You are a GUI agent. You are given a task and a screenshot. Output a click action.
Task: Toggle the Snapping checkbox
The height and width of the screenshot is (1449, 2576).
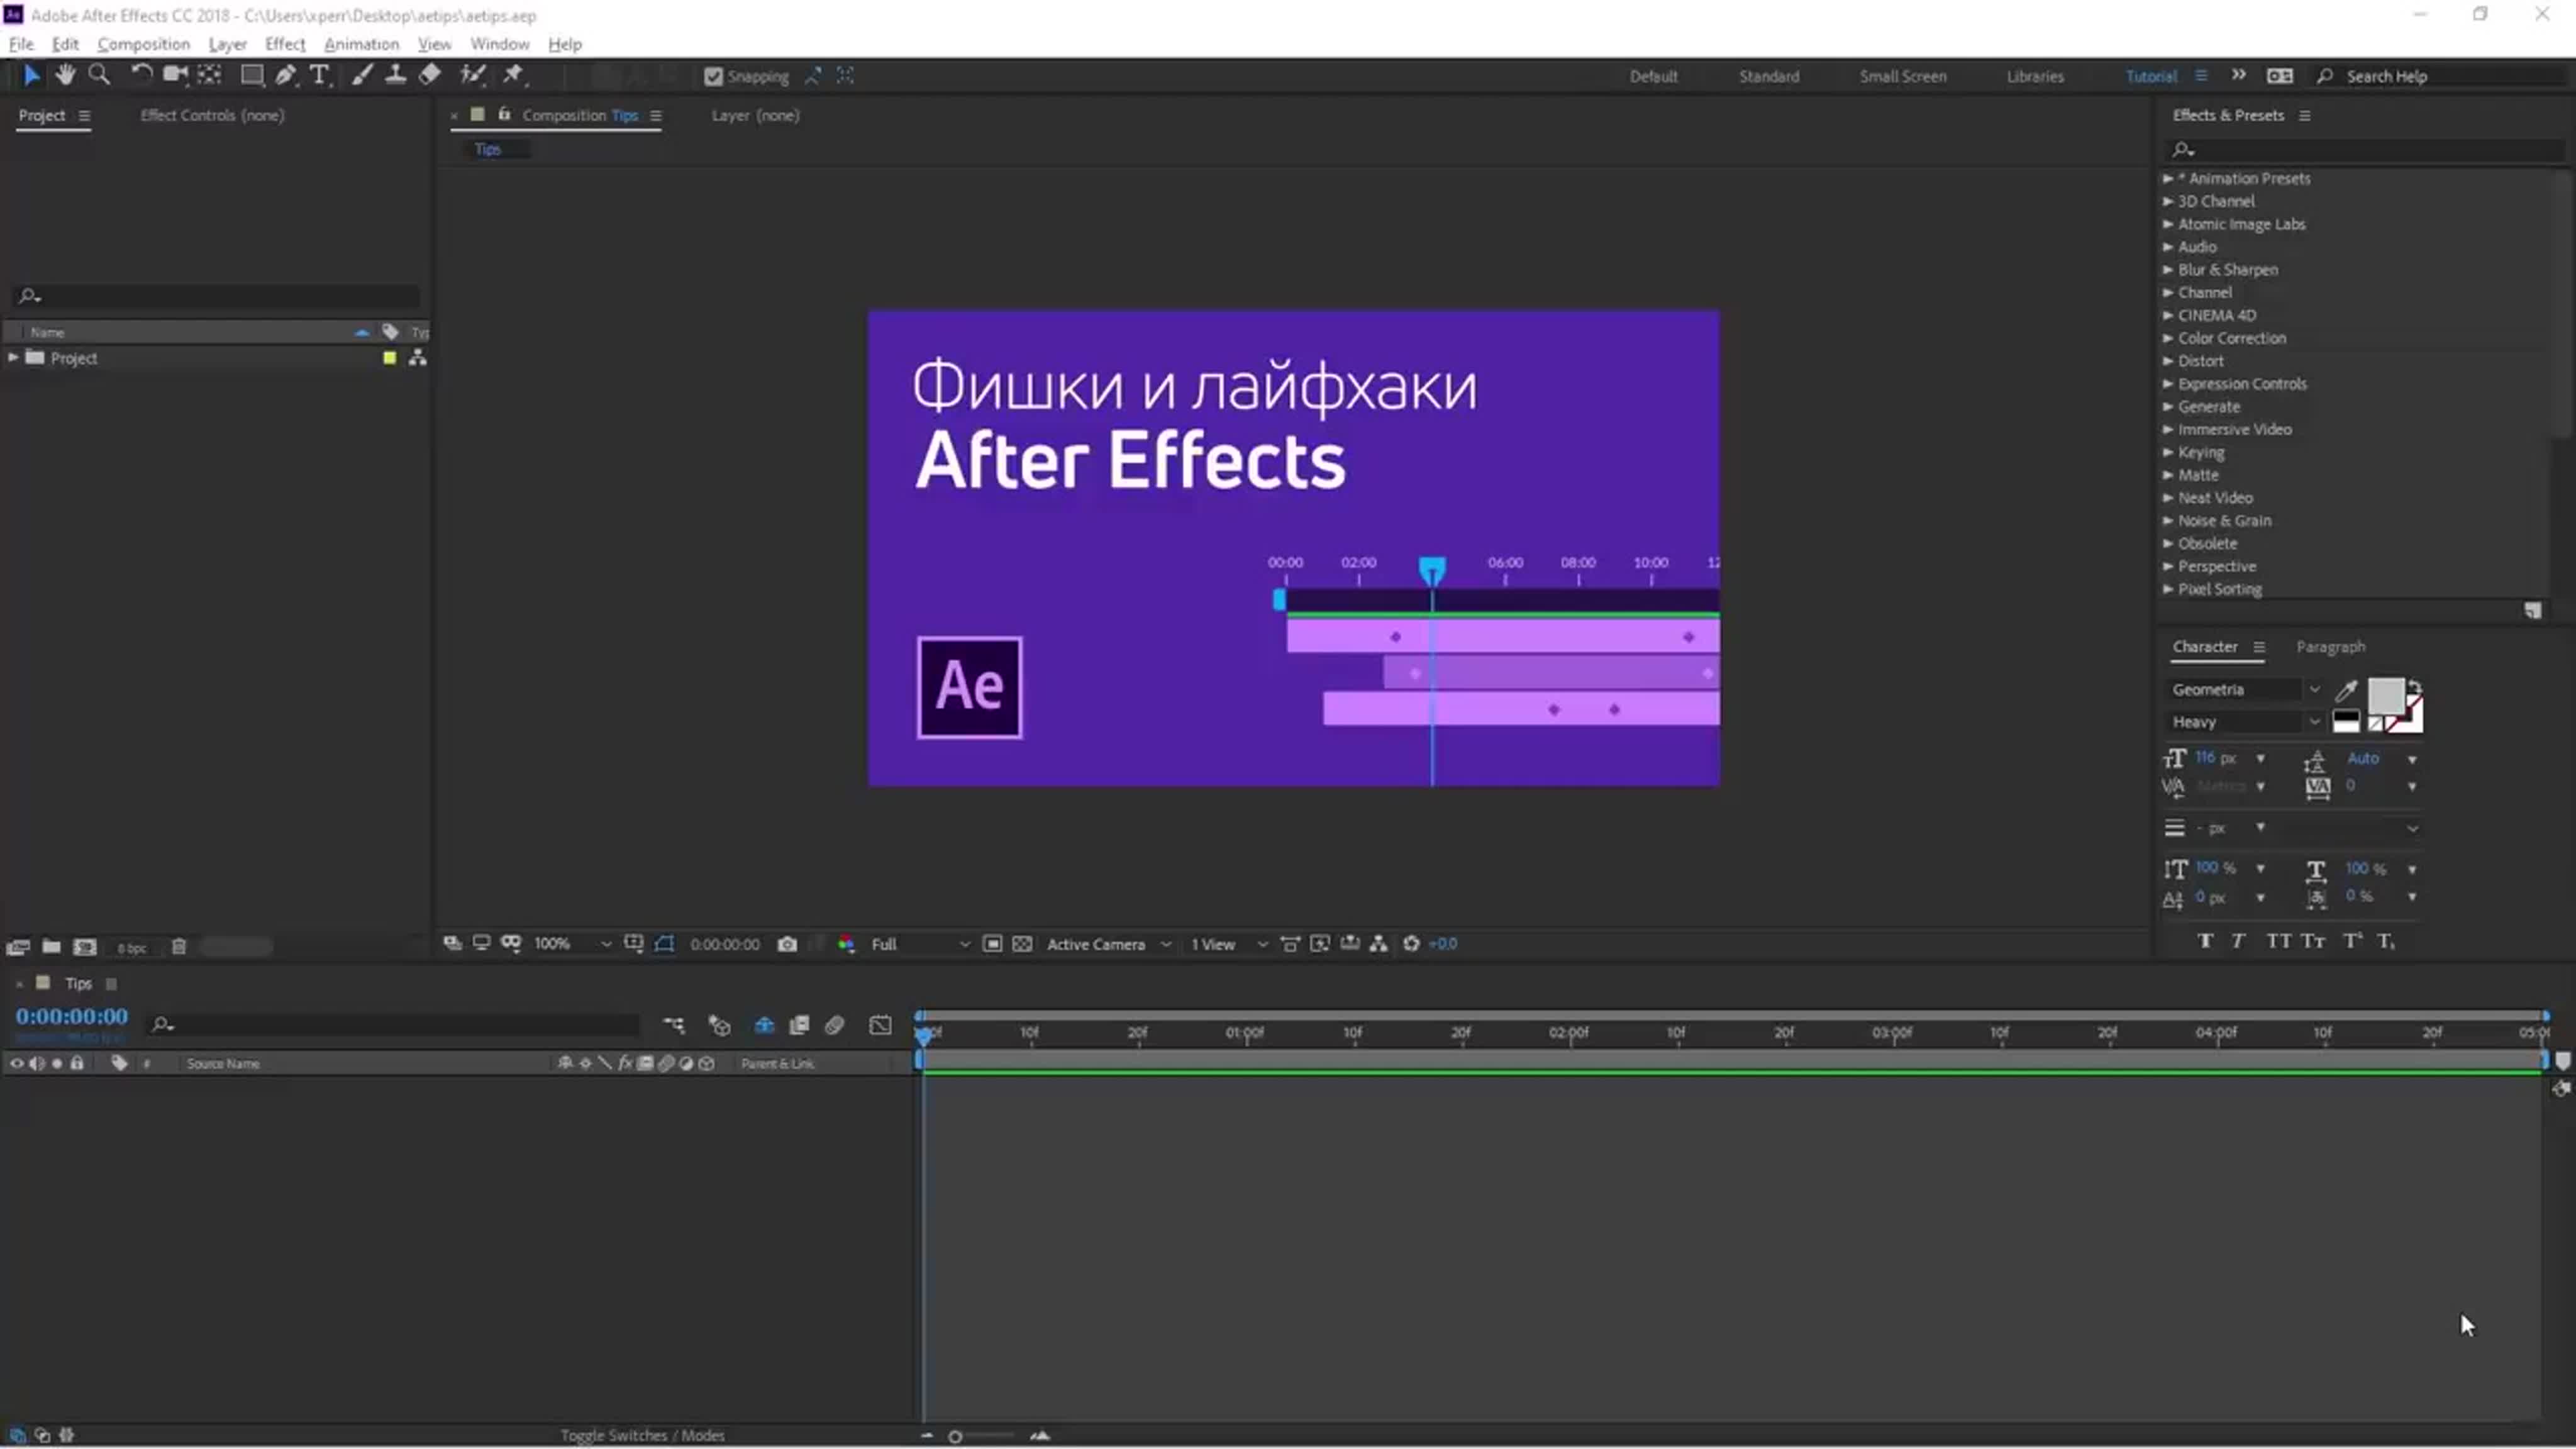coord(713,77)
